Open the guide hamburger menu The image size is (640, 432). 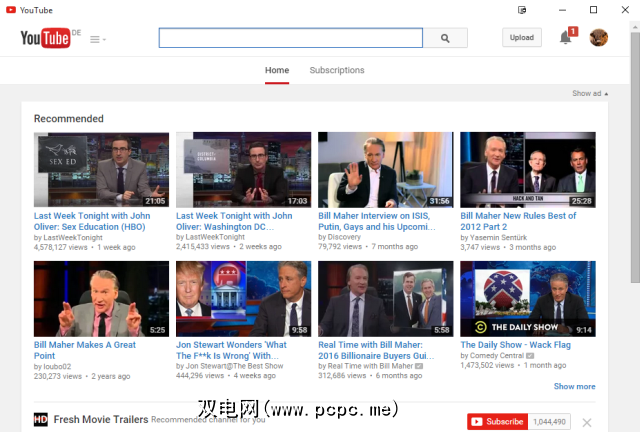point(98,39)
